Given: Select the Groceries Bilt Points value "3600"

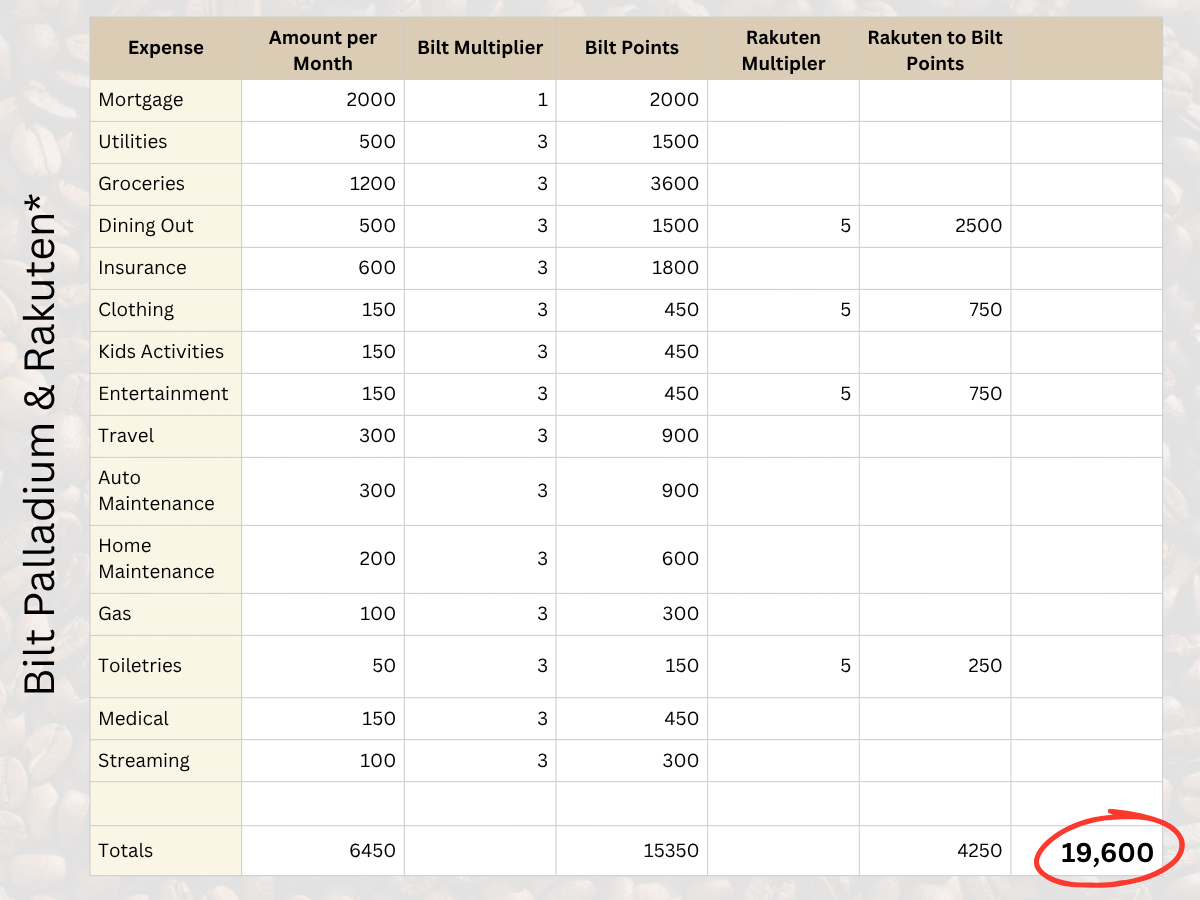Looking at the screenshot, I should click(673, 184).
